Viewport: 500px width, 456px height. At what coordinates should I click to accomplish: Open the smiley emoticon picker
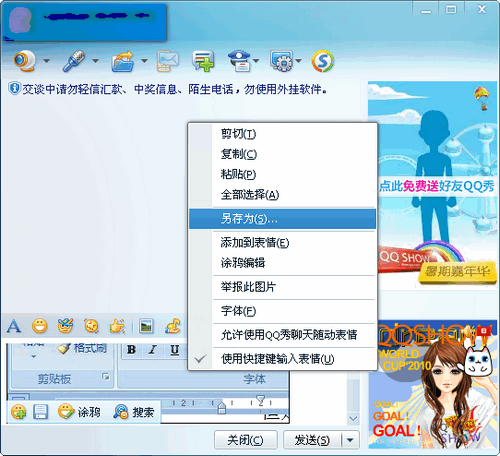40,326
